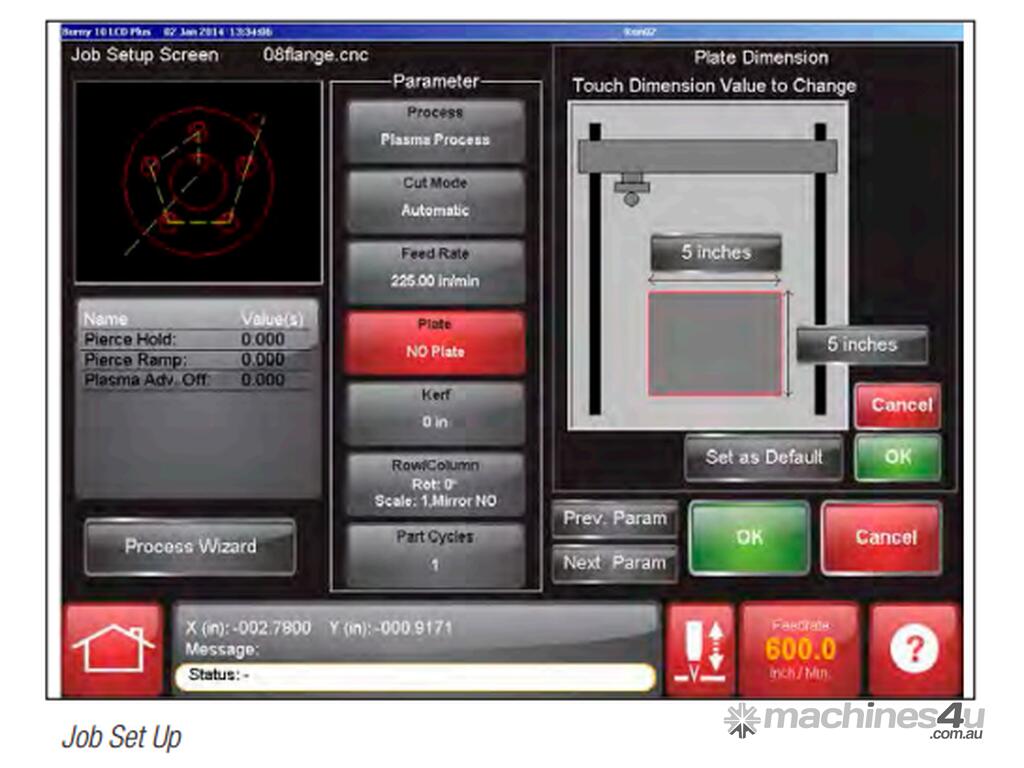
Task: Click Set as Default for plate dimension
Action: click(763, 457)
